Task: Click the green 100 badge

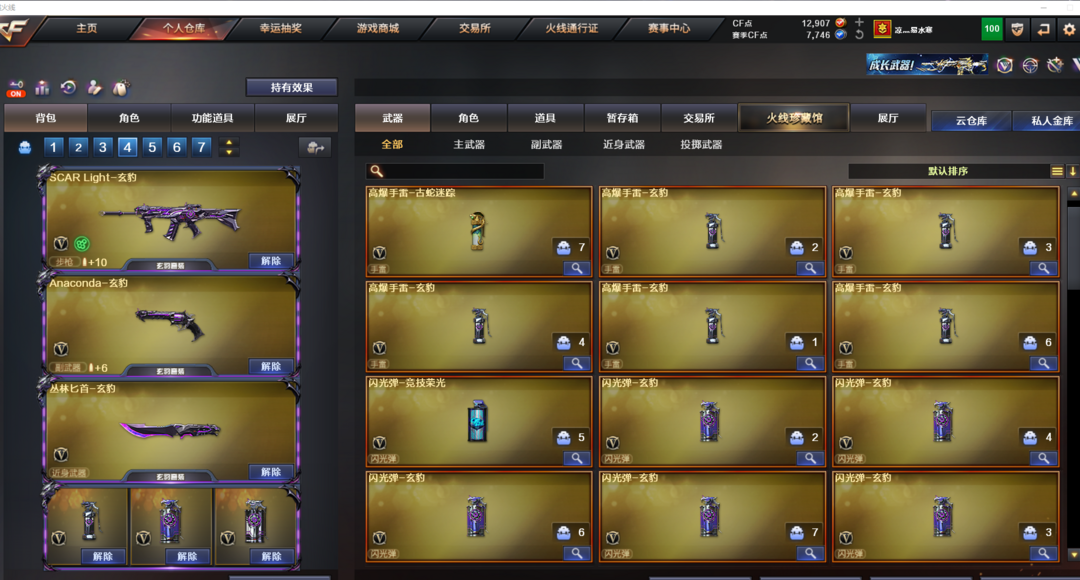Action: [x=992, y=29]
